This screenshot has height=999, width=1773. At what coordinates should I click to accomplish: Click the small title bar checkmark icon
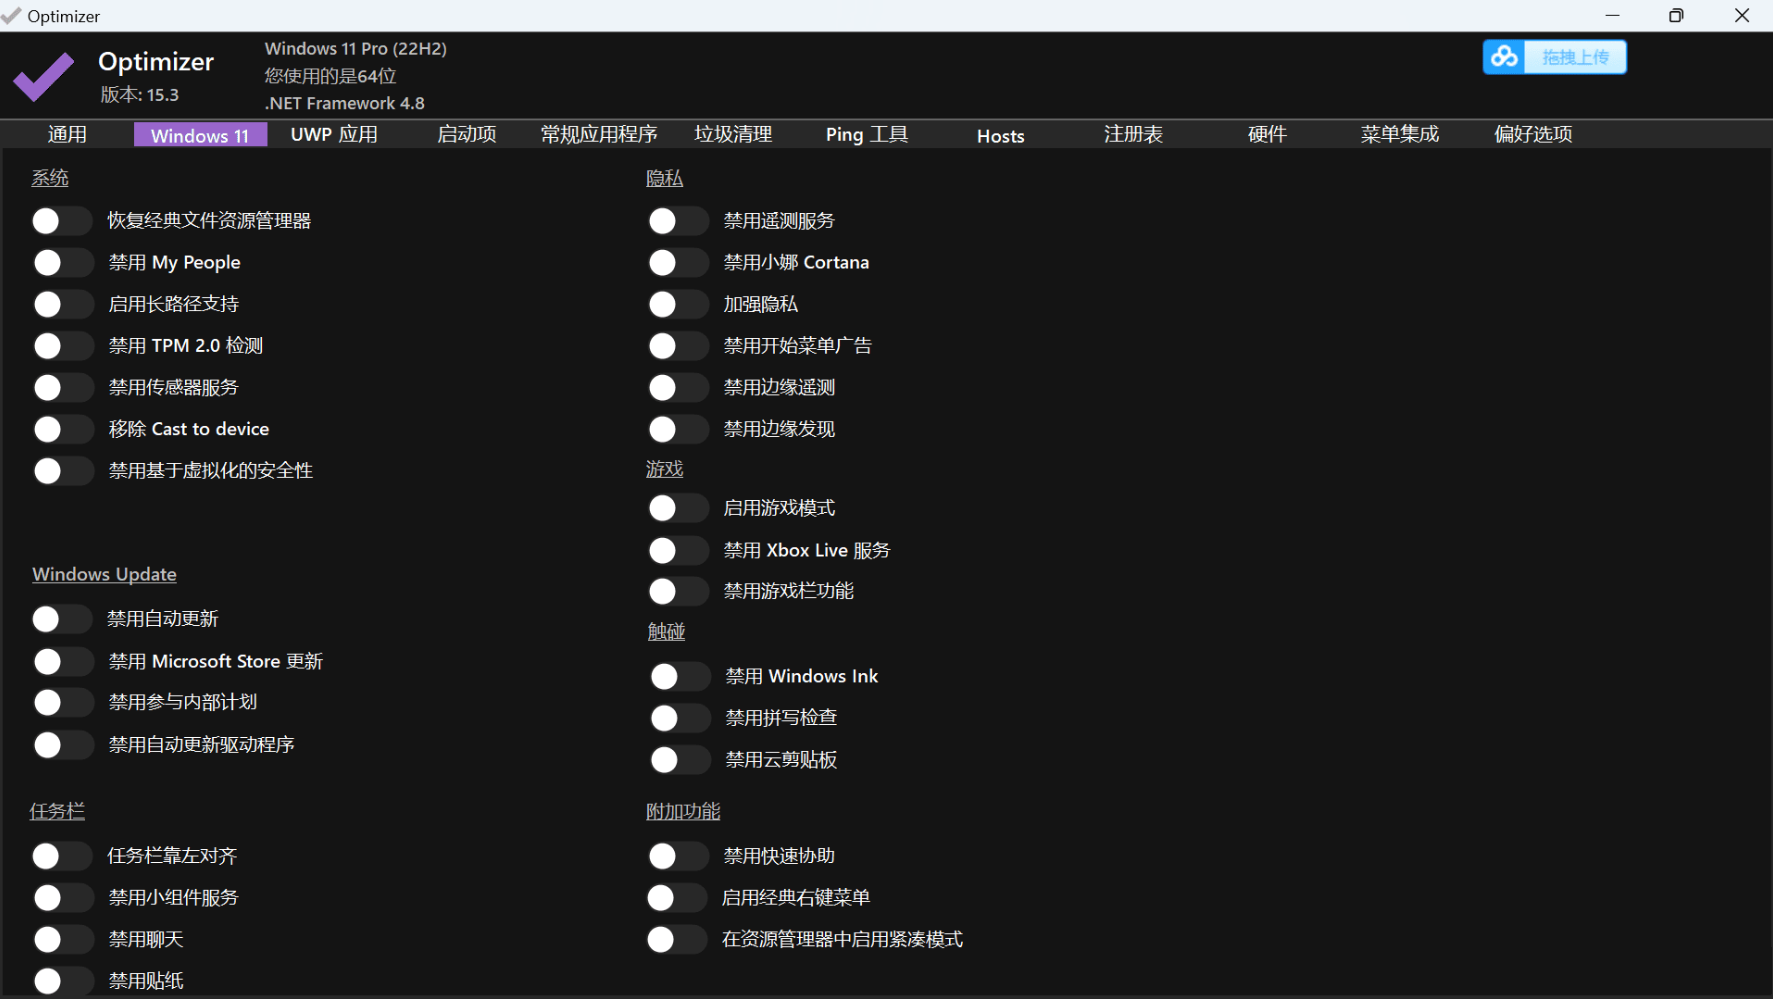(11, 16)
